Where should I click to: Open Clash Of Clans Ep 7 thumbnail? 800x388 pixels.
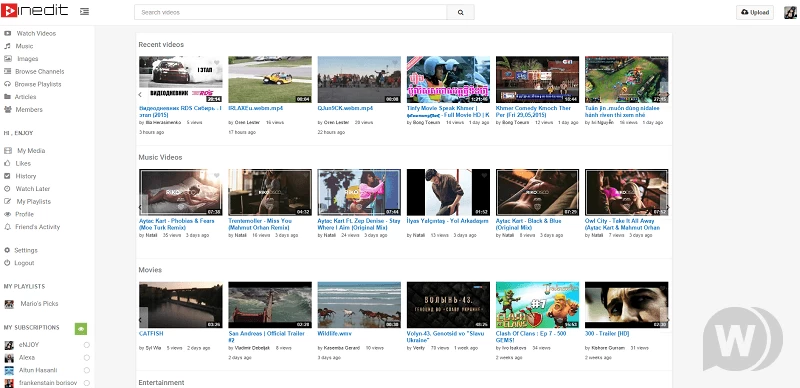537,305
